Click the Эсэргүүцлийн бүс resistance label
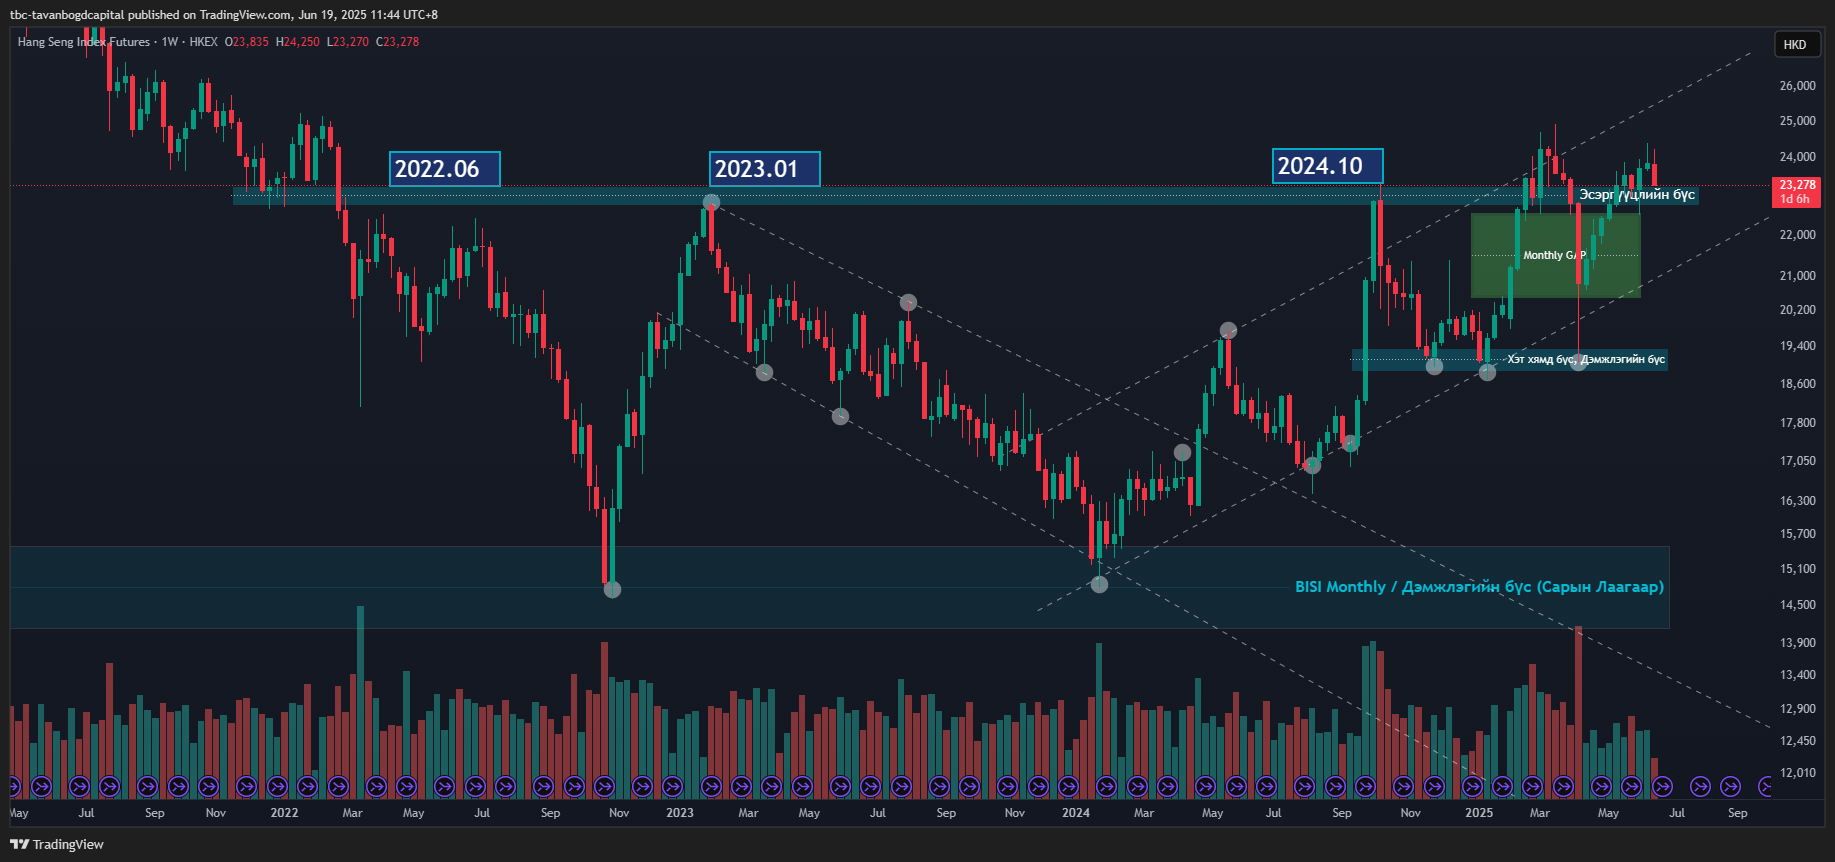The height and width of the screenshot is (862, 1835). (1637, 194)
